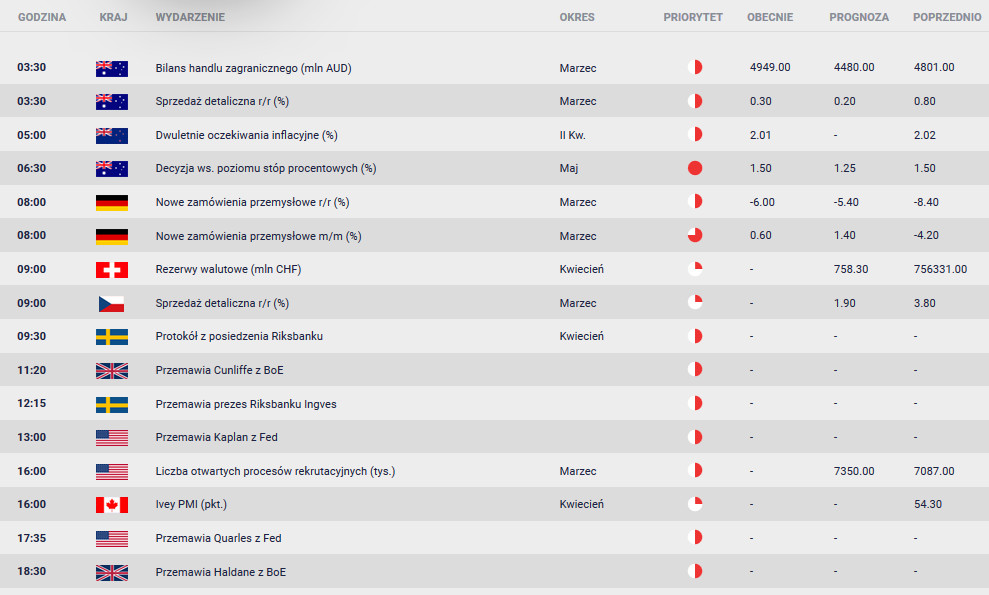Click US flag in Quarles speech row

(112, 539)
